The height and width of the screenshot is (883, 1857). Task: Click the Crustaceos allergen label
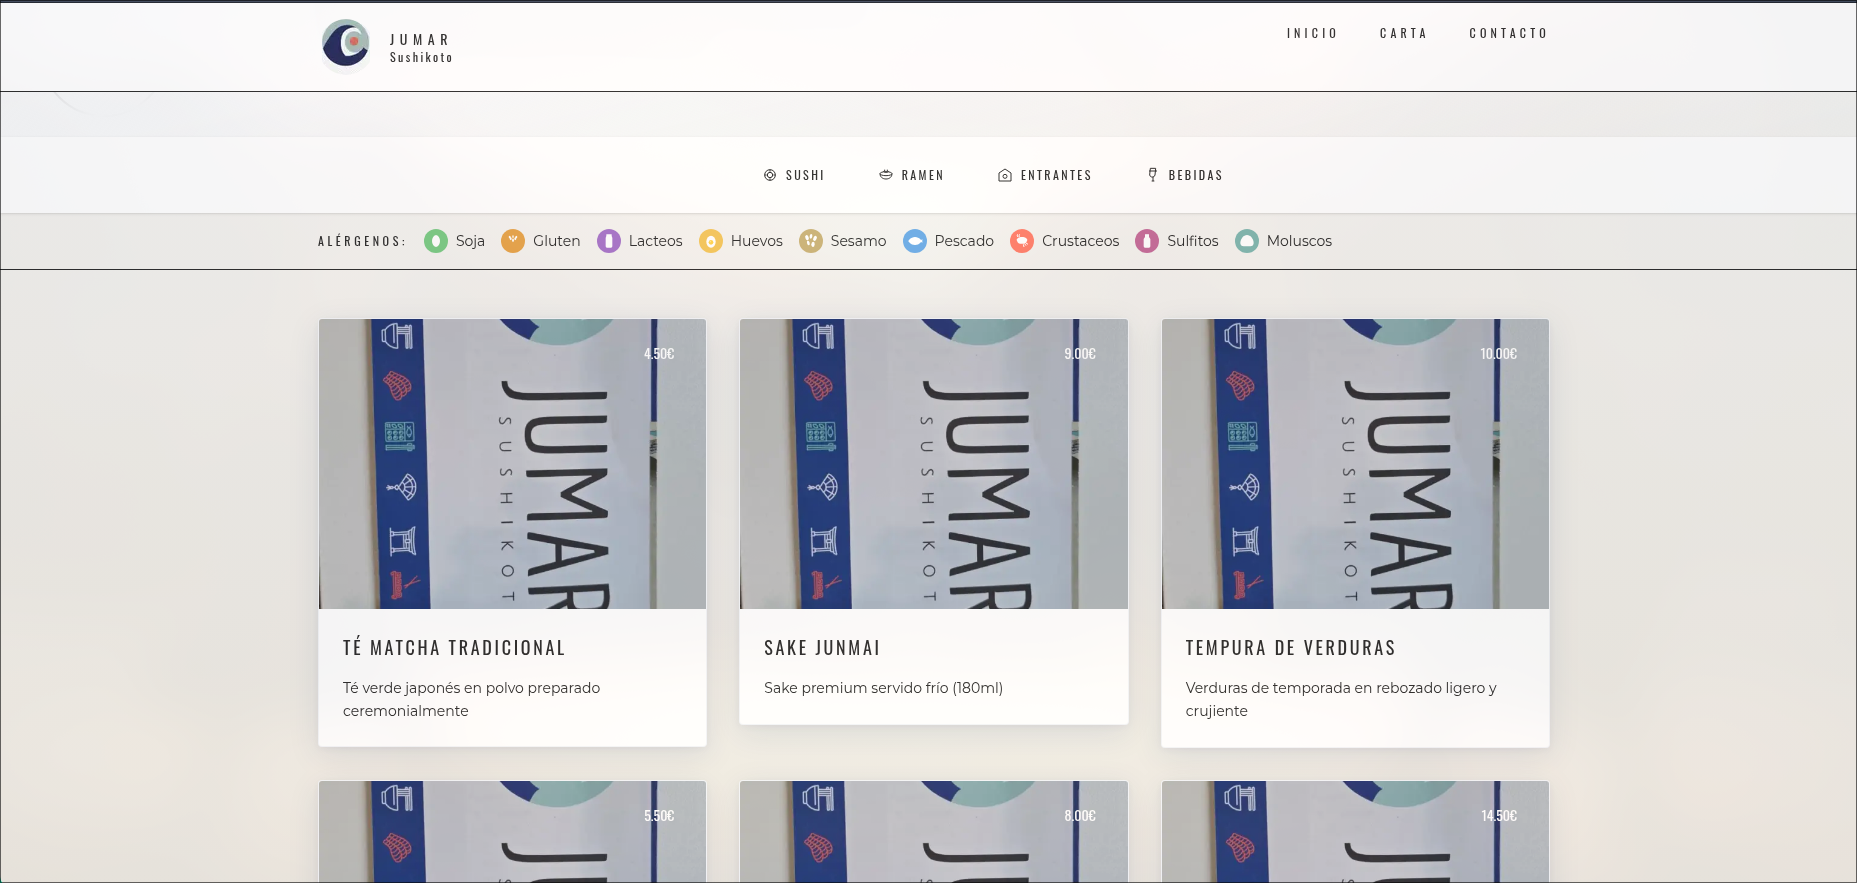point(1081,241)
